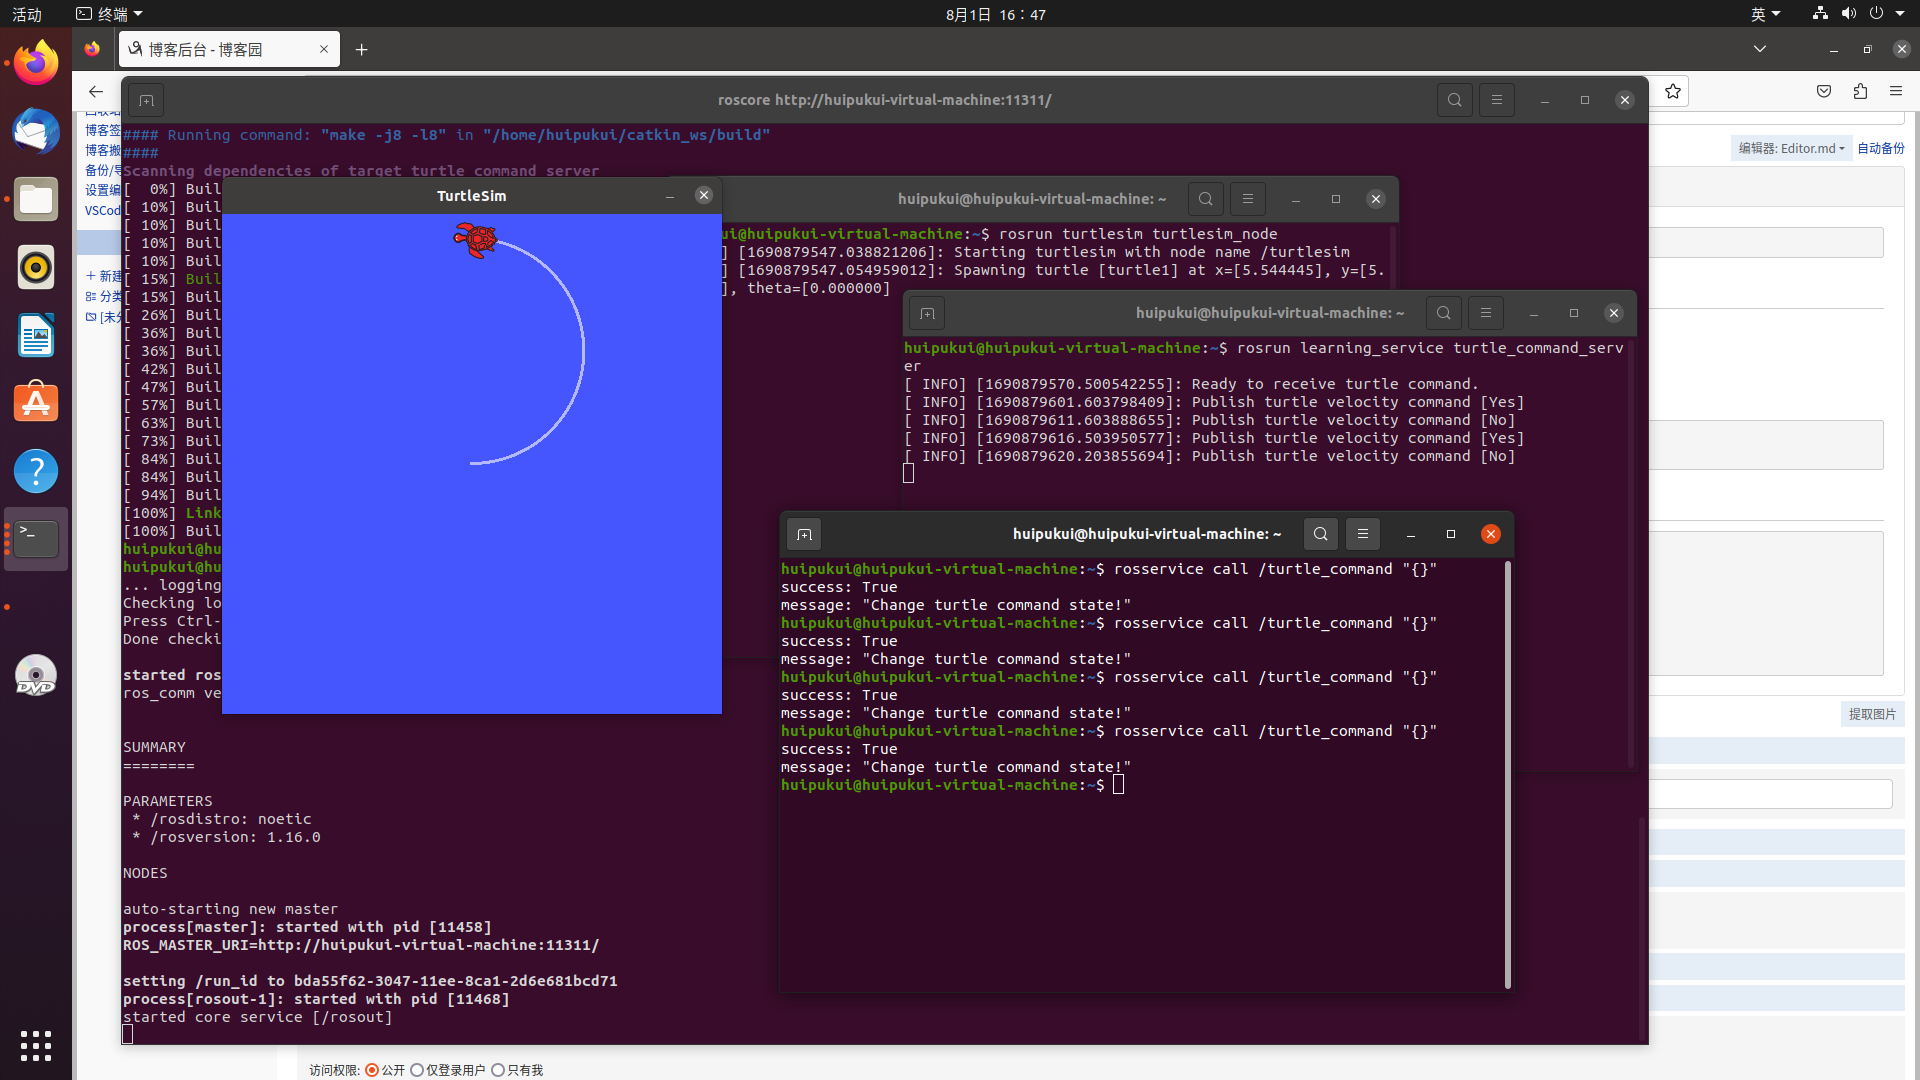The height and width of the screenshot is (1080, 1920).
Task: Launch Thunderbird from the dock
Action: [36, 132]
